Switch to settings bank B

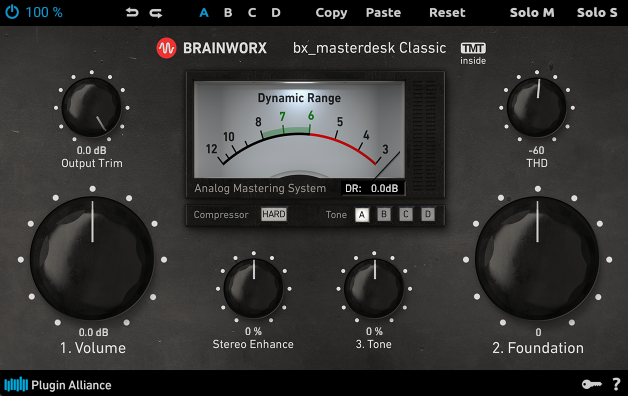pos(228,13)
